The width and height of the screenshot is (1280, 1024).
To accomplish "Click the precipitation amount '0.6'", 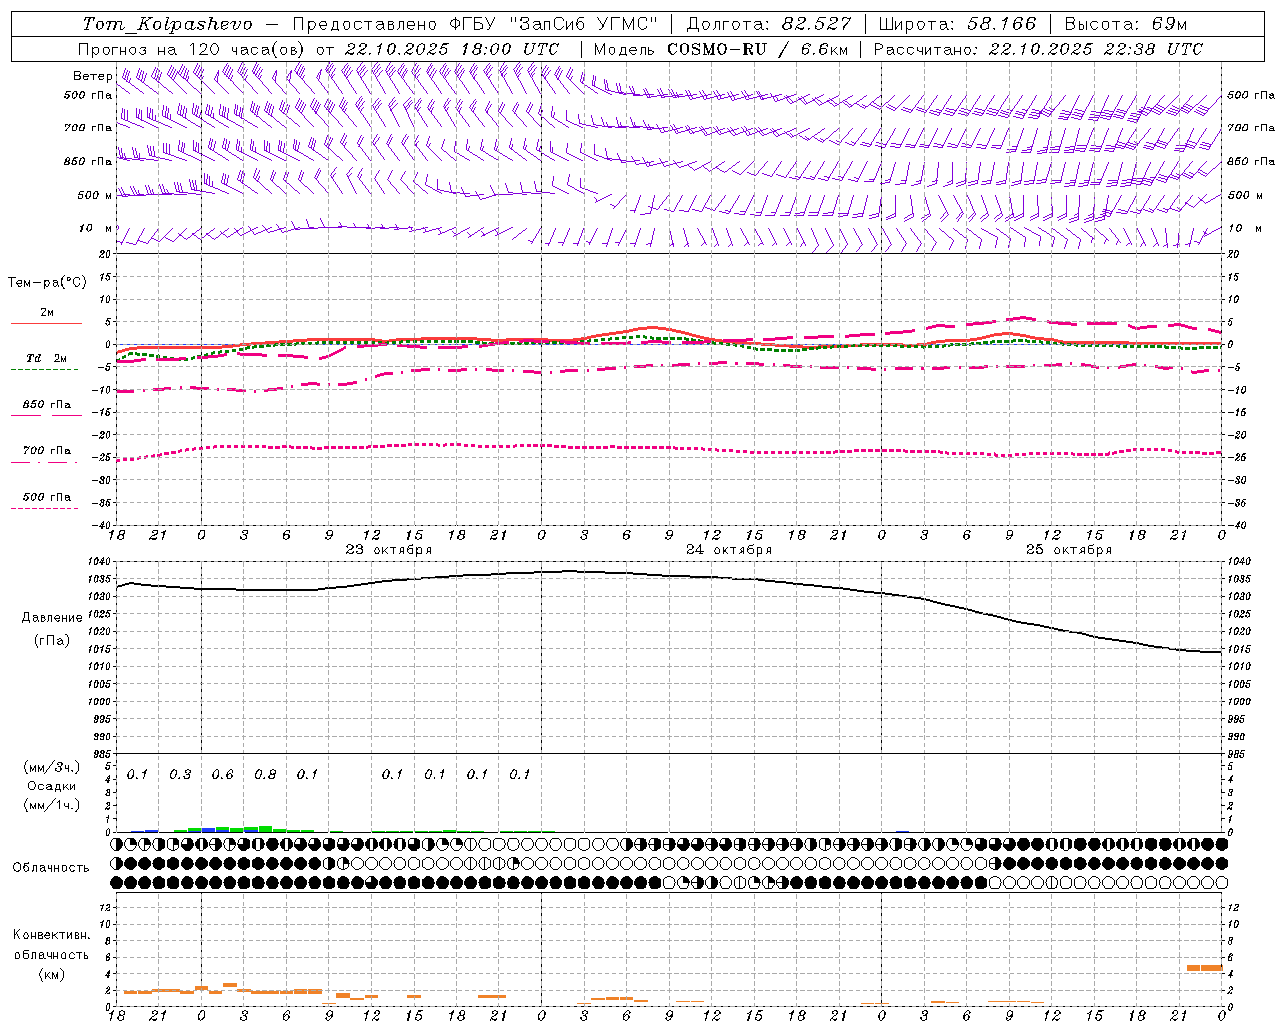I will [222, 775].
